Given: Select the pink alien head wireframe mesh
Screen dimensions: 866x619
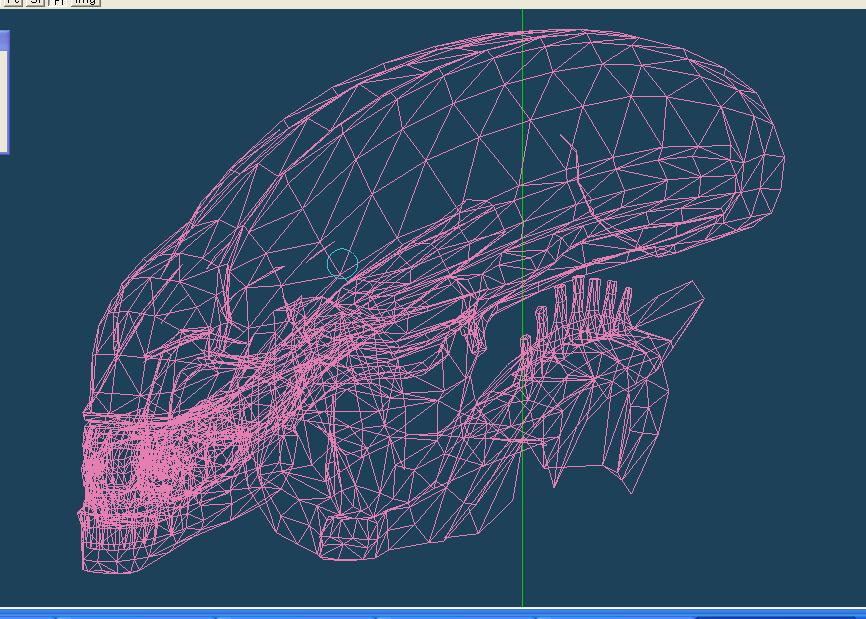Looking at the screenshot, I should coord(431,301).
